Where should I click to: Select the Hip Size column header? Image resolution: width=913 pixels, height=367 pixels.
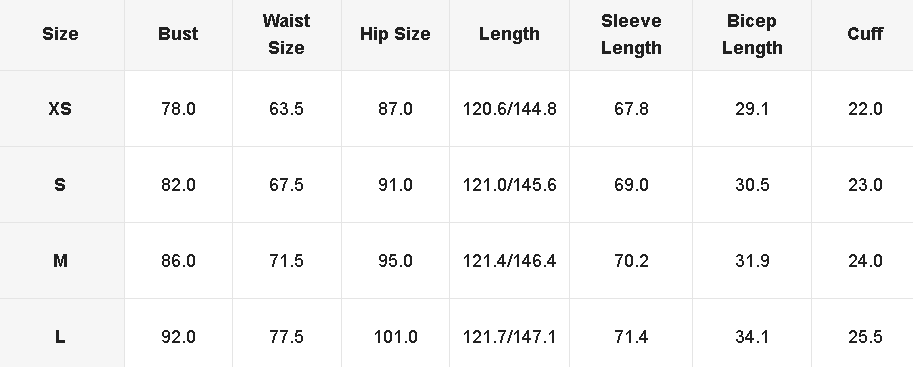[395, 34]
